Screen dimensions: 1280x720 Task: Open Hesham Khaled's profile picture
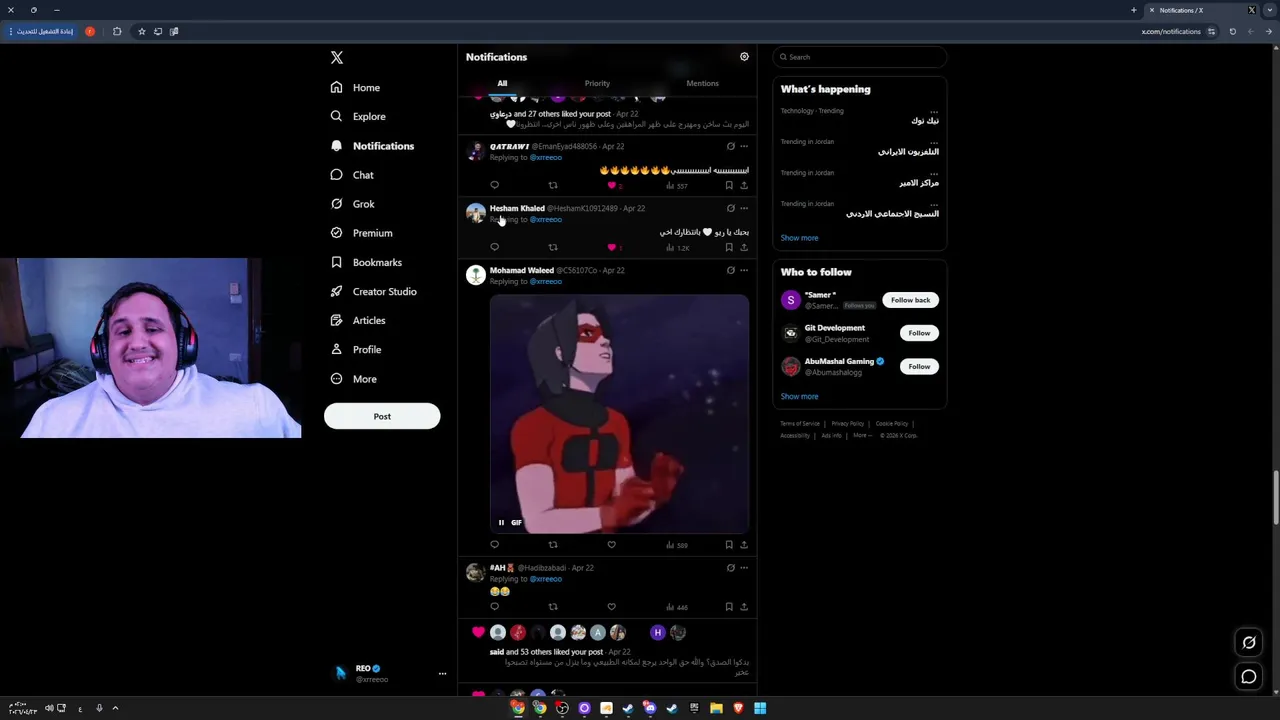pyautogui.click(x=476, y=213)
